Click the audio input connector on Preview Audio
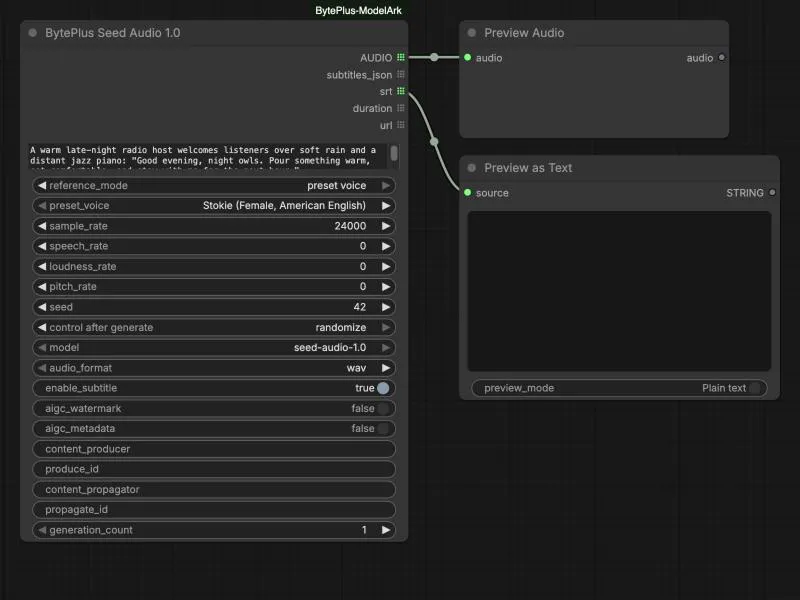 (x=467, y=58)
